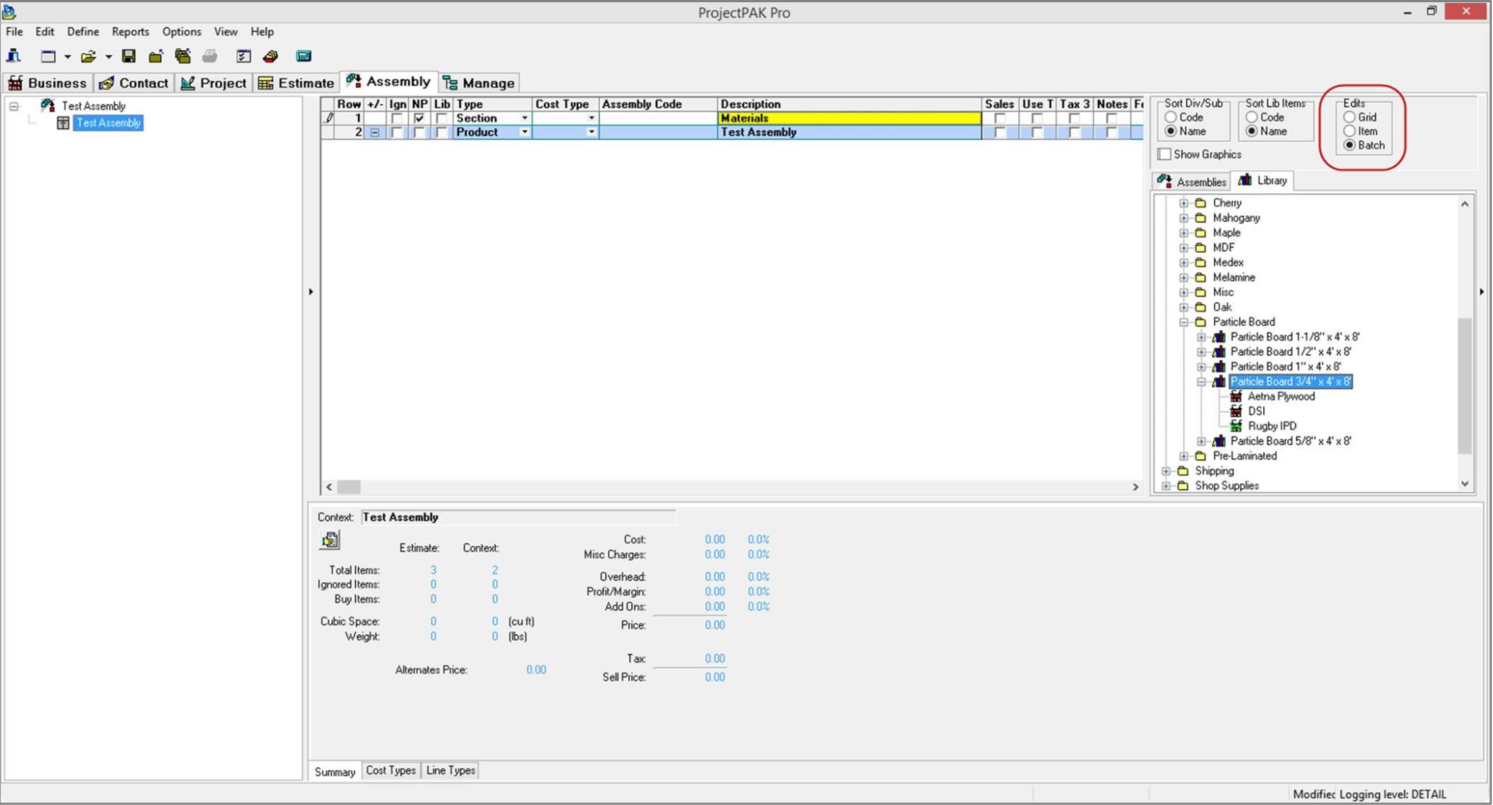Viewport: 1493px width, 805px height.
Task: Click the DSI vendor icon
Action: (x=1237, y=411)
